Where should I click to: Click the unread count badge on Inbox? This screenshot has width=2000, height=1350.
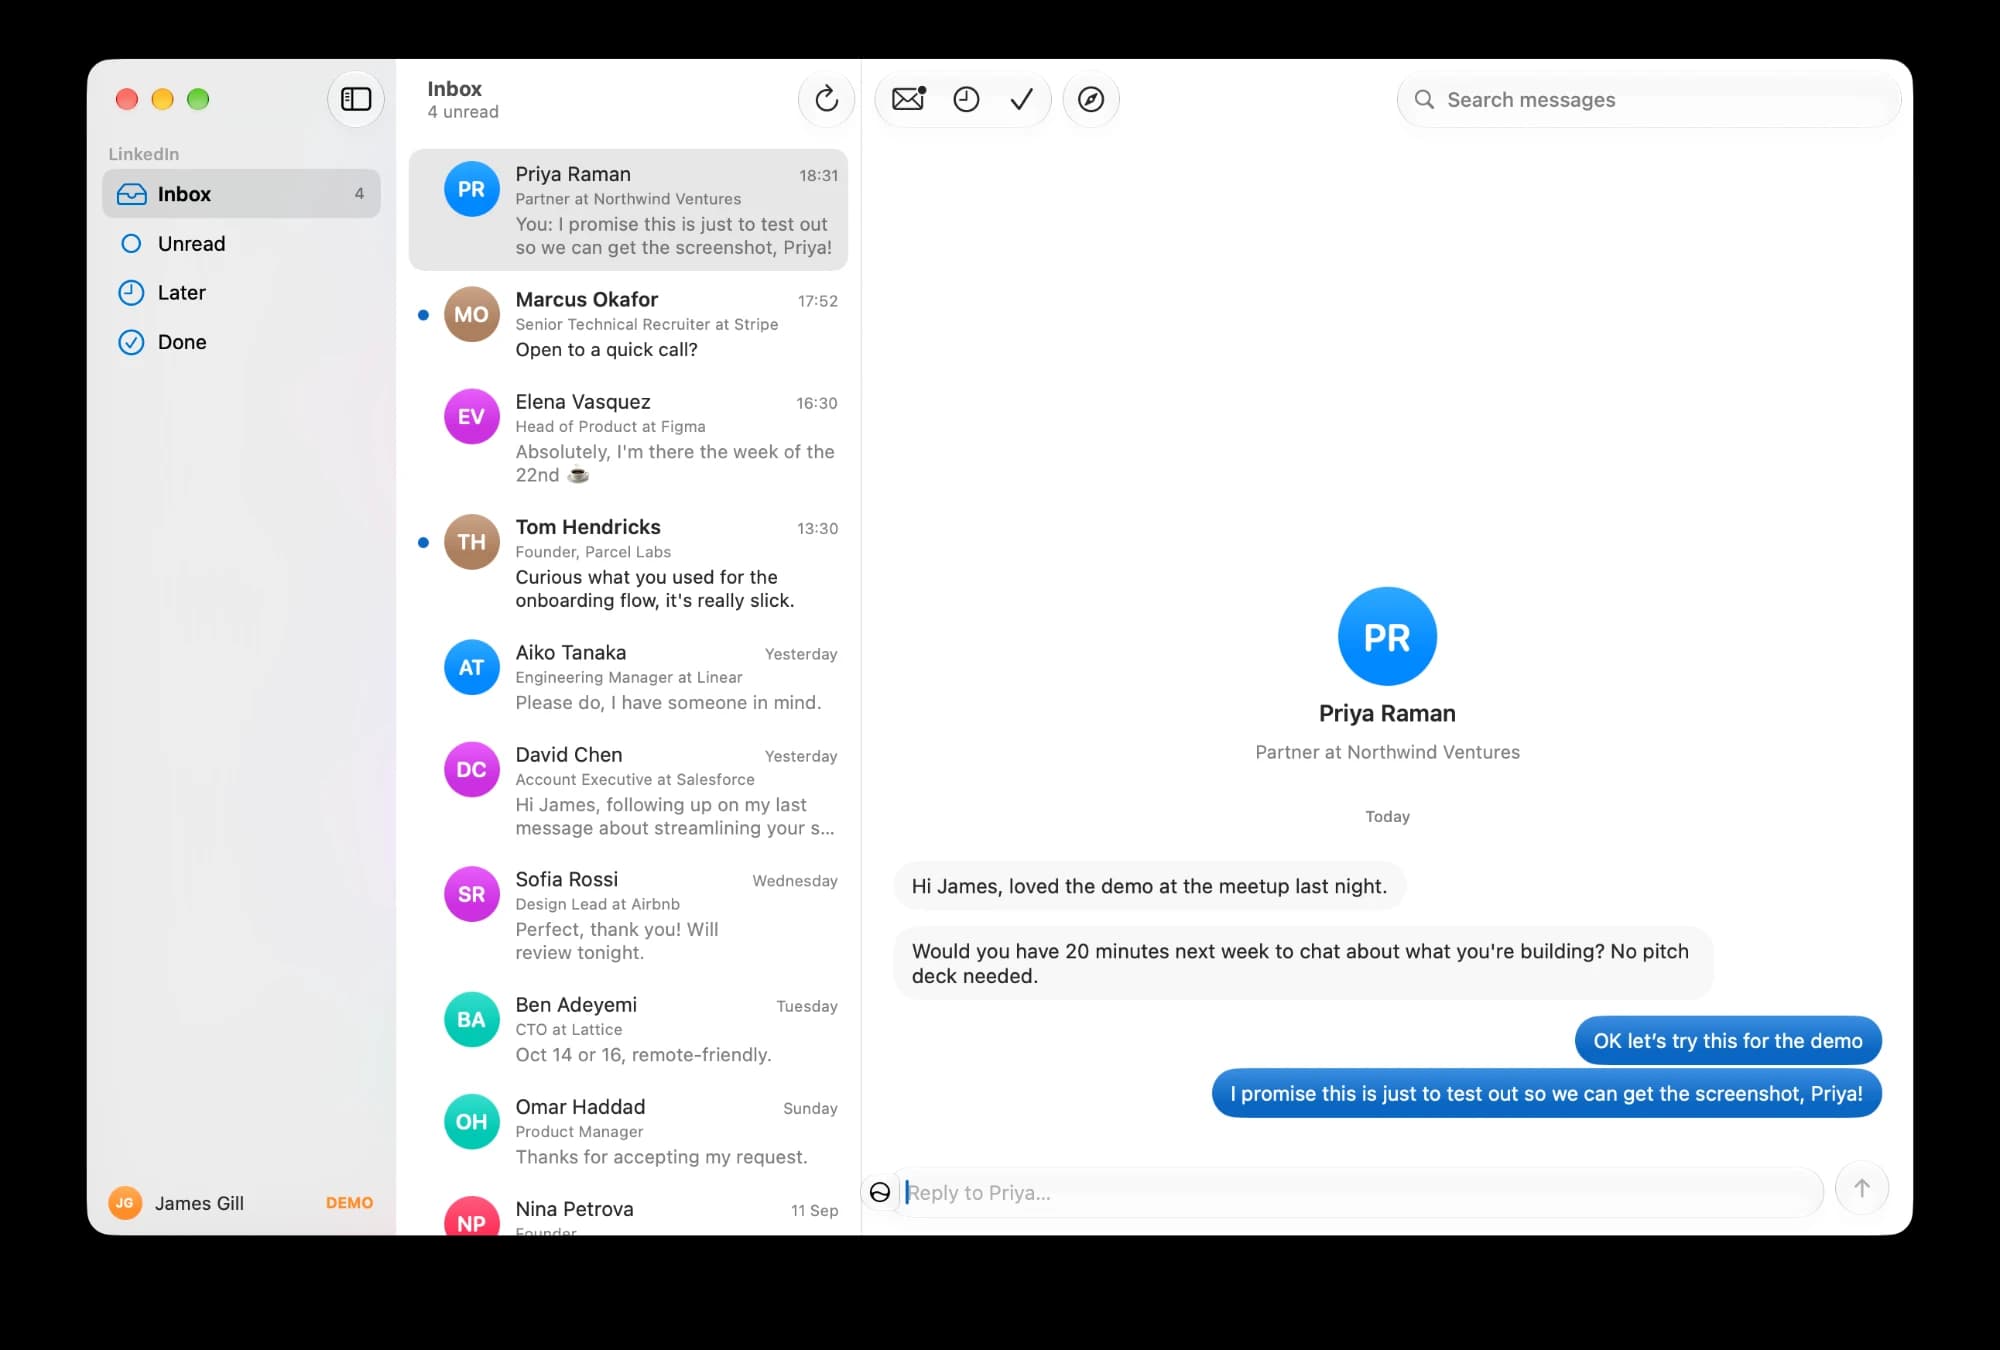coord(359,194)
